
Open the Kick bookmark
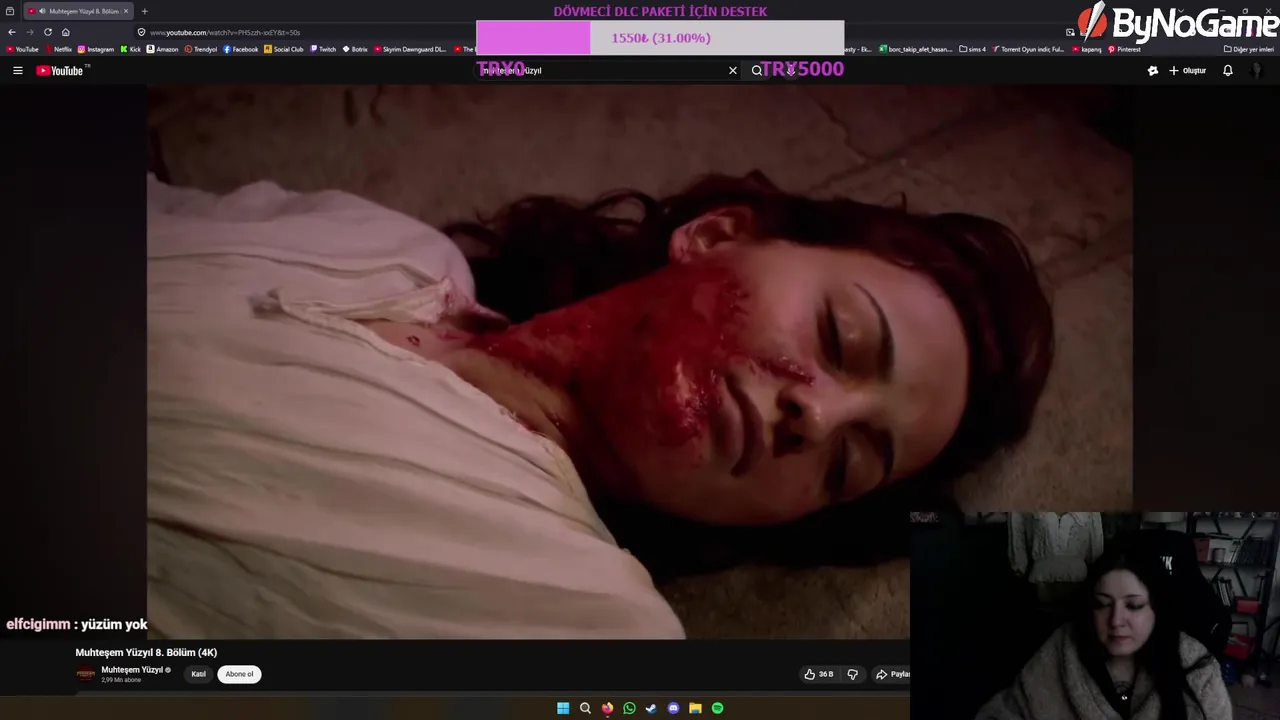click(131, 49)
